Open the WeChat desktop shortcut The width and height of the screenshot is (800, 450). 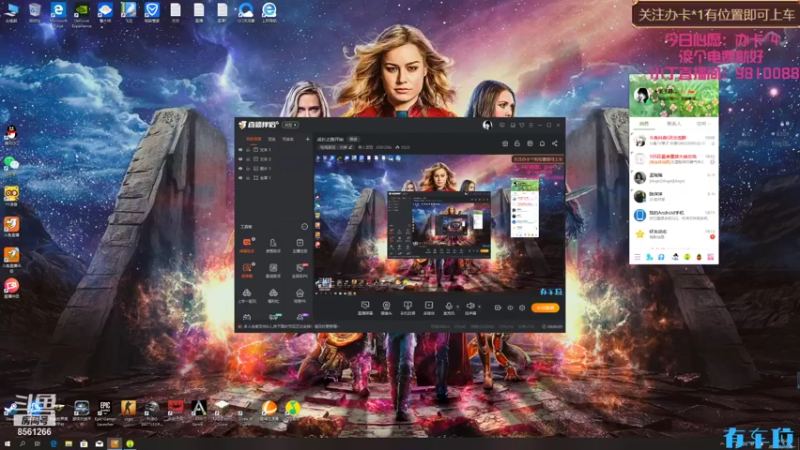11,164
